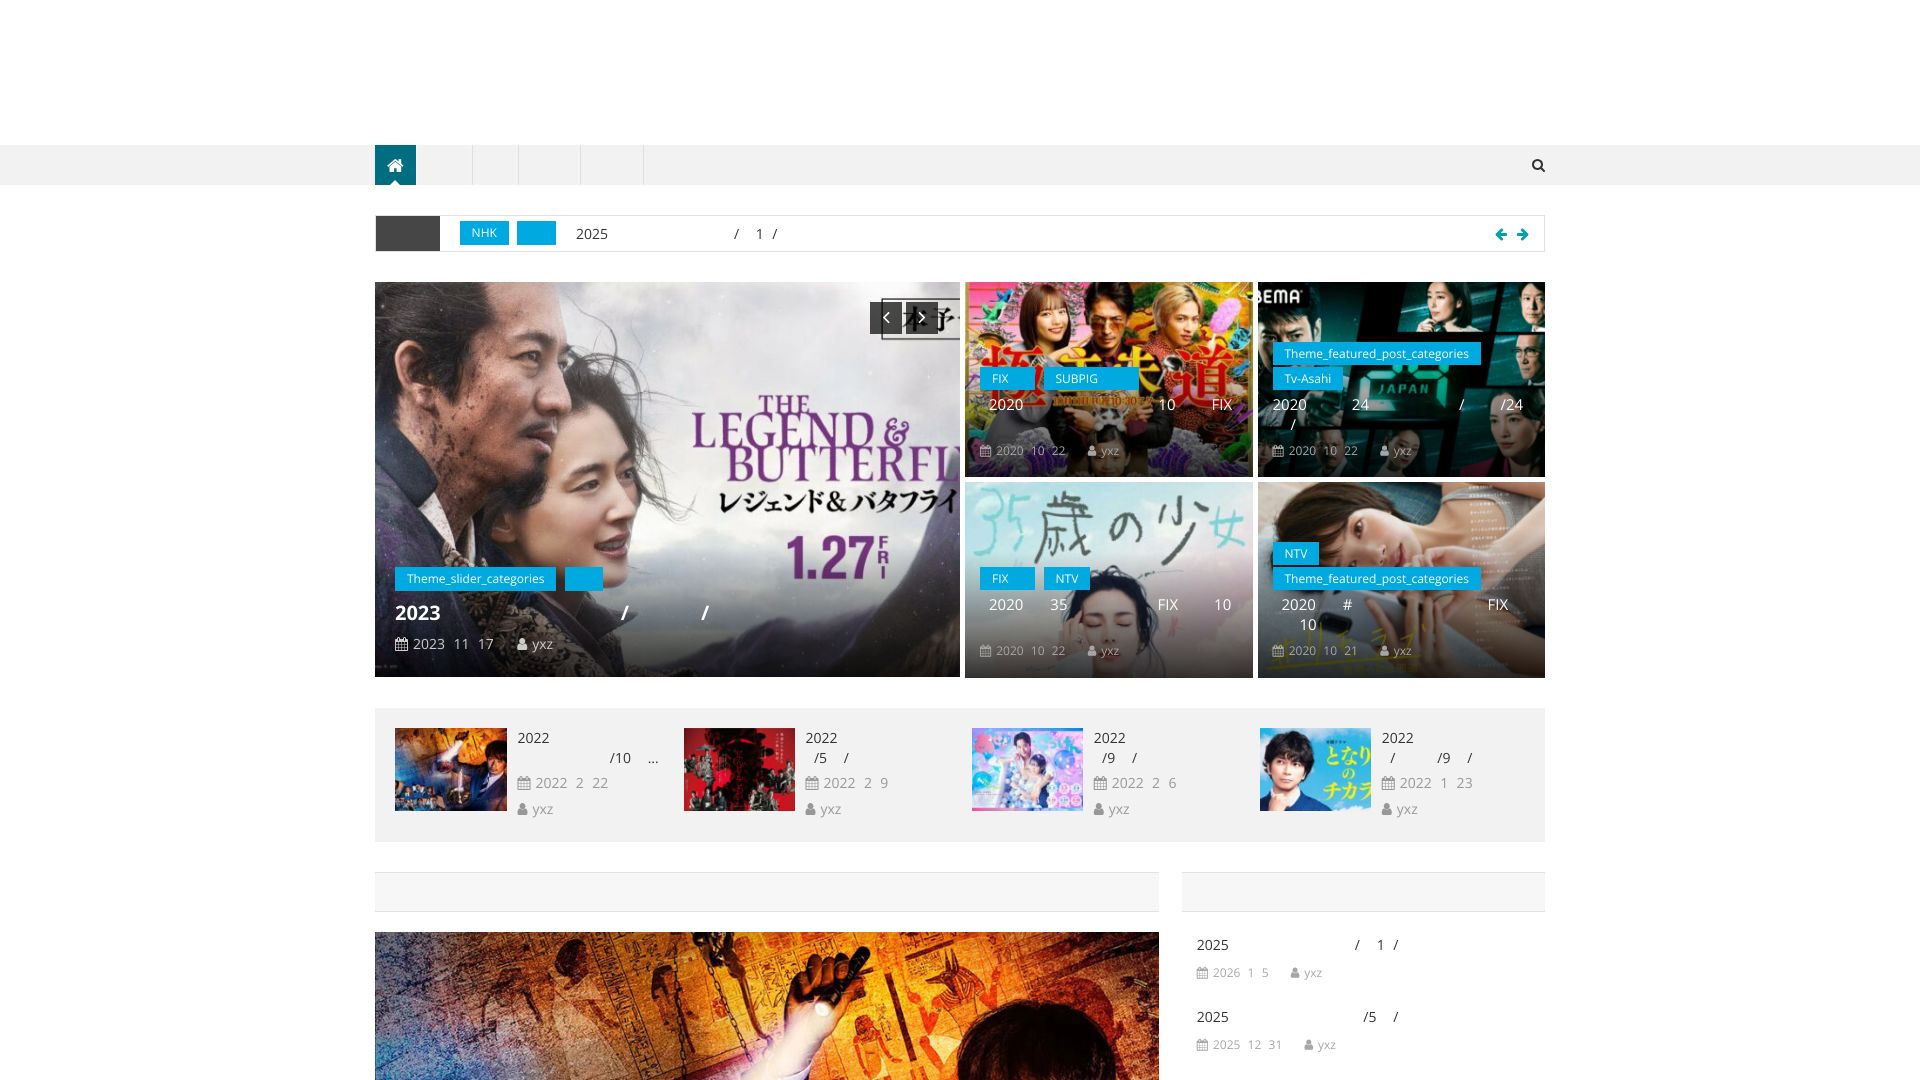The height and width of the screenshot is (1080, 1920).
Task: Open the NHK category tag in ticker
Action: (x=484, y=233)
